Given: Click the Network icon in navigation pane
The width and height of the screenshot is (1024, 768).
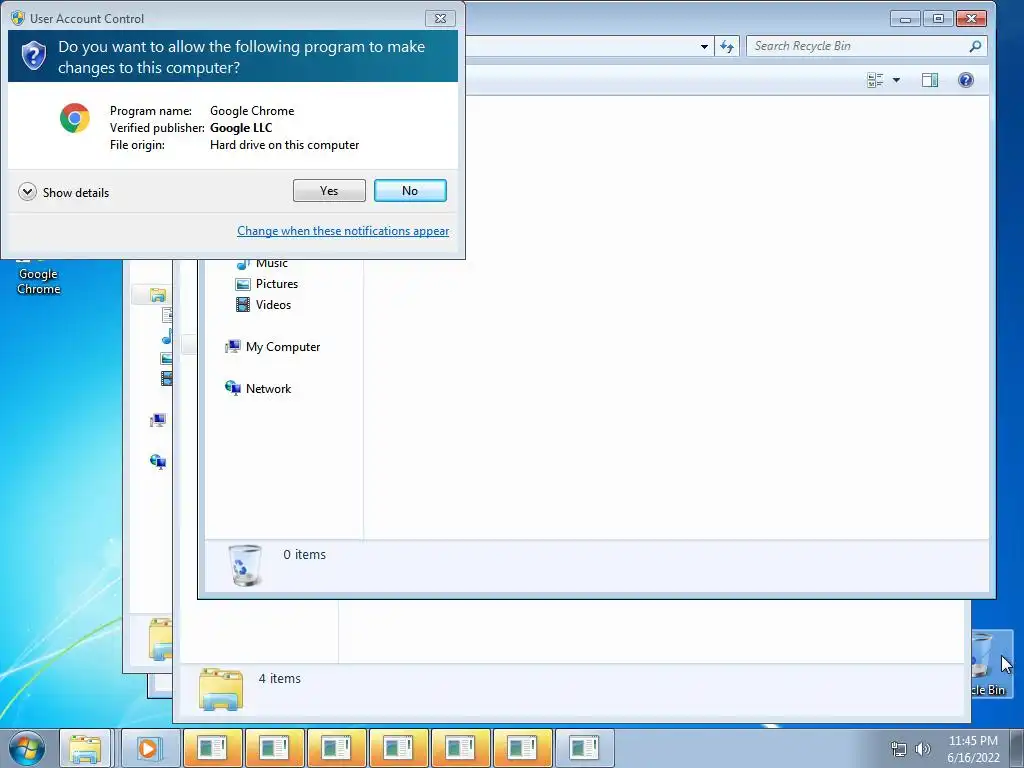Looking at the screenshot, I should 232,389.
